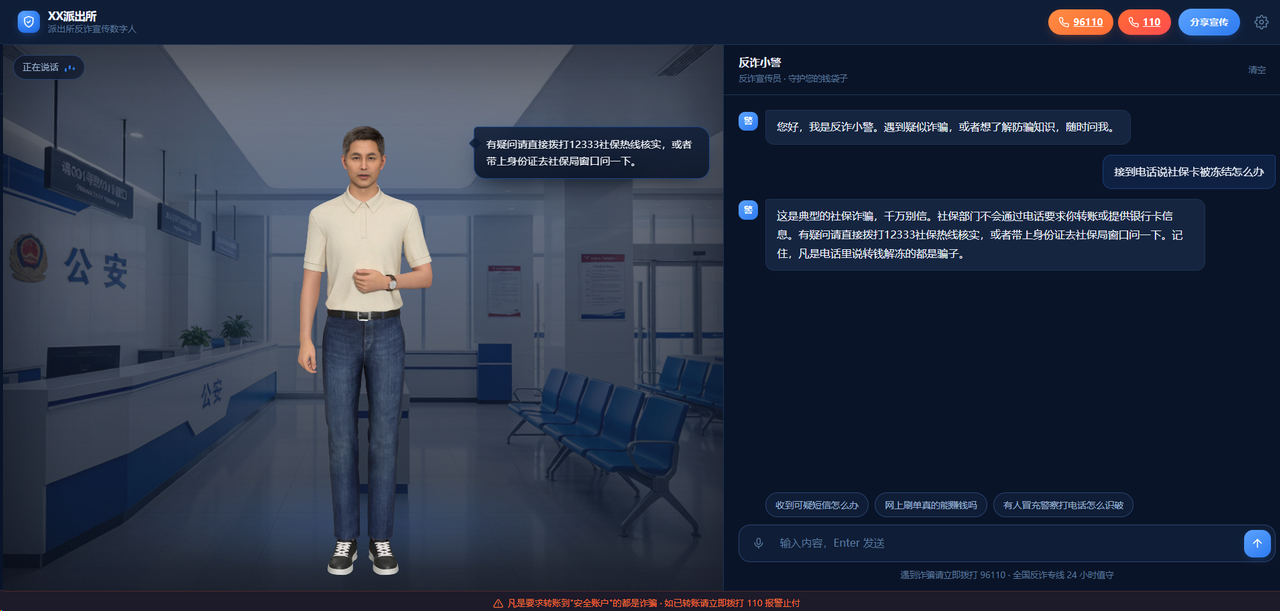Click 清空 to clear the chat
The width and height of the screenshot is (1280, 611).
tap(1256, 70)
